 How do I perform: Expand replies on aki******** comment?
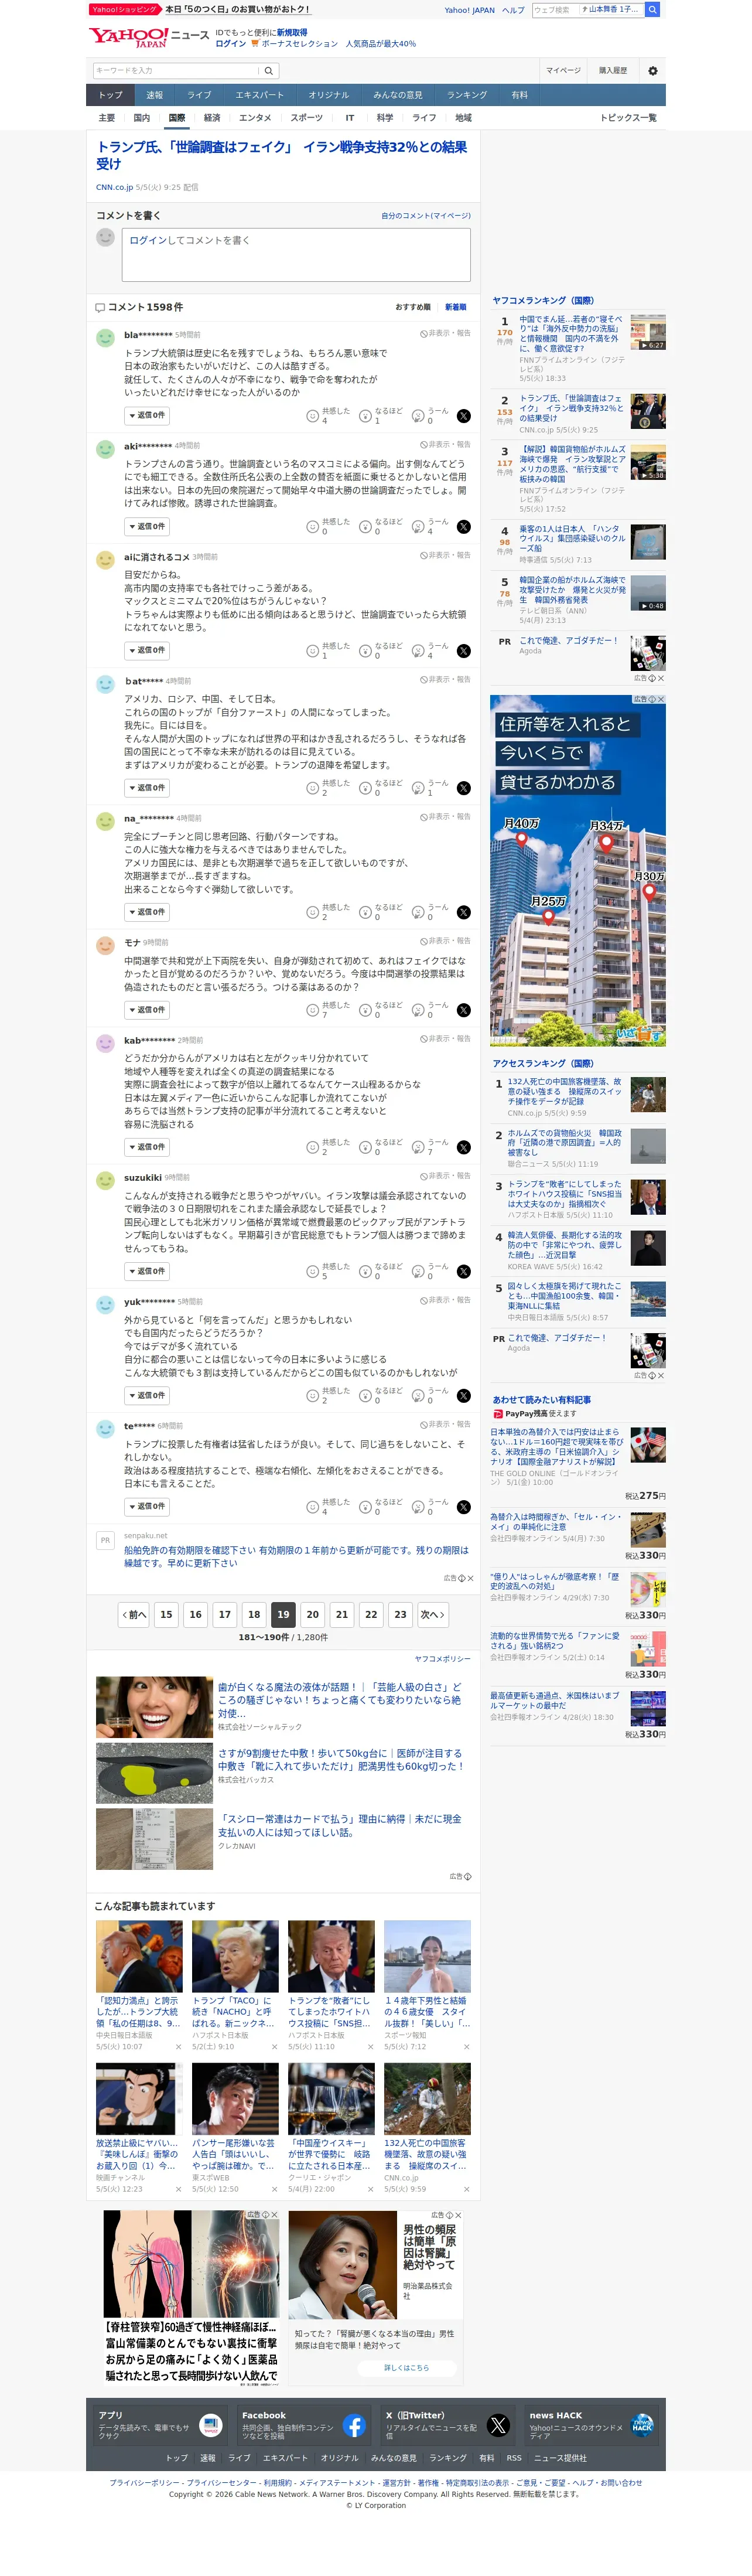(146, 527)
